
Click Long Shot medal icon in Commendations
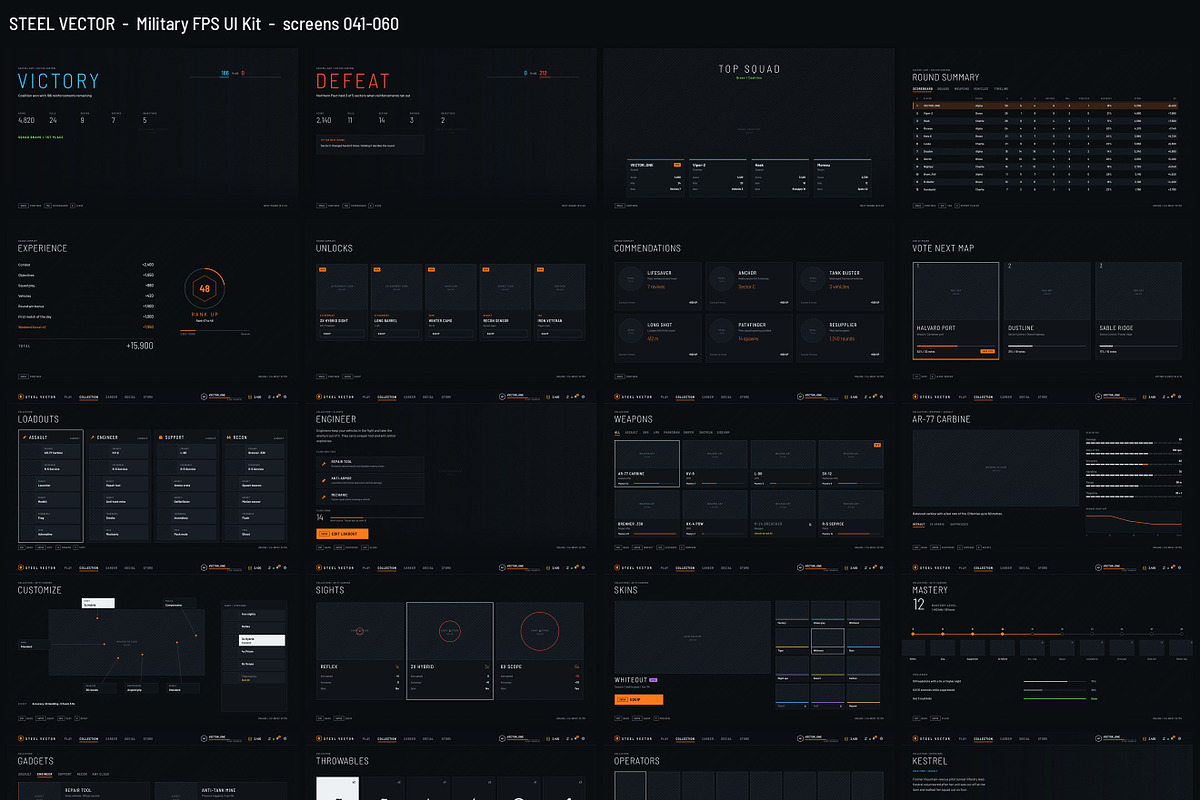pos(631,331)
